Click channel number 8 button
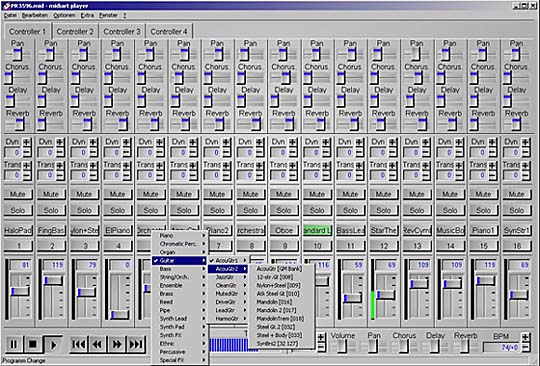The width and height of the screenshot is (540, 366). click(x=251, y=246)
